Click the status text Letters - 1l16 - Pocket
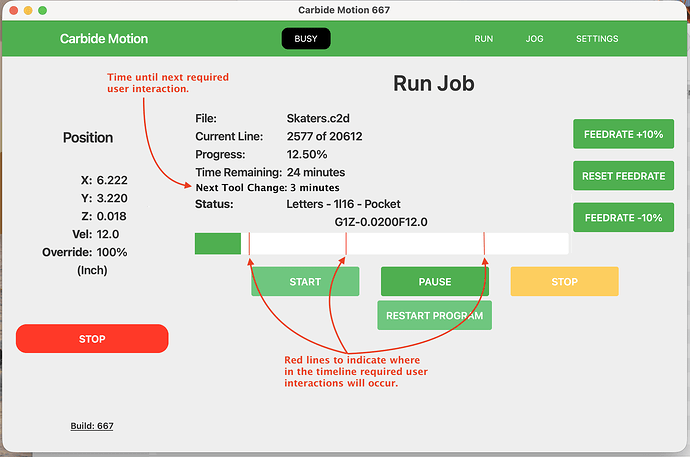The image size is (690, 457). (343, 204)
